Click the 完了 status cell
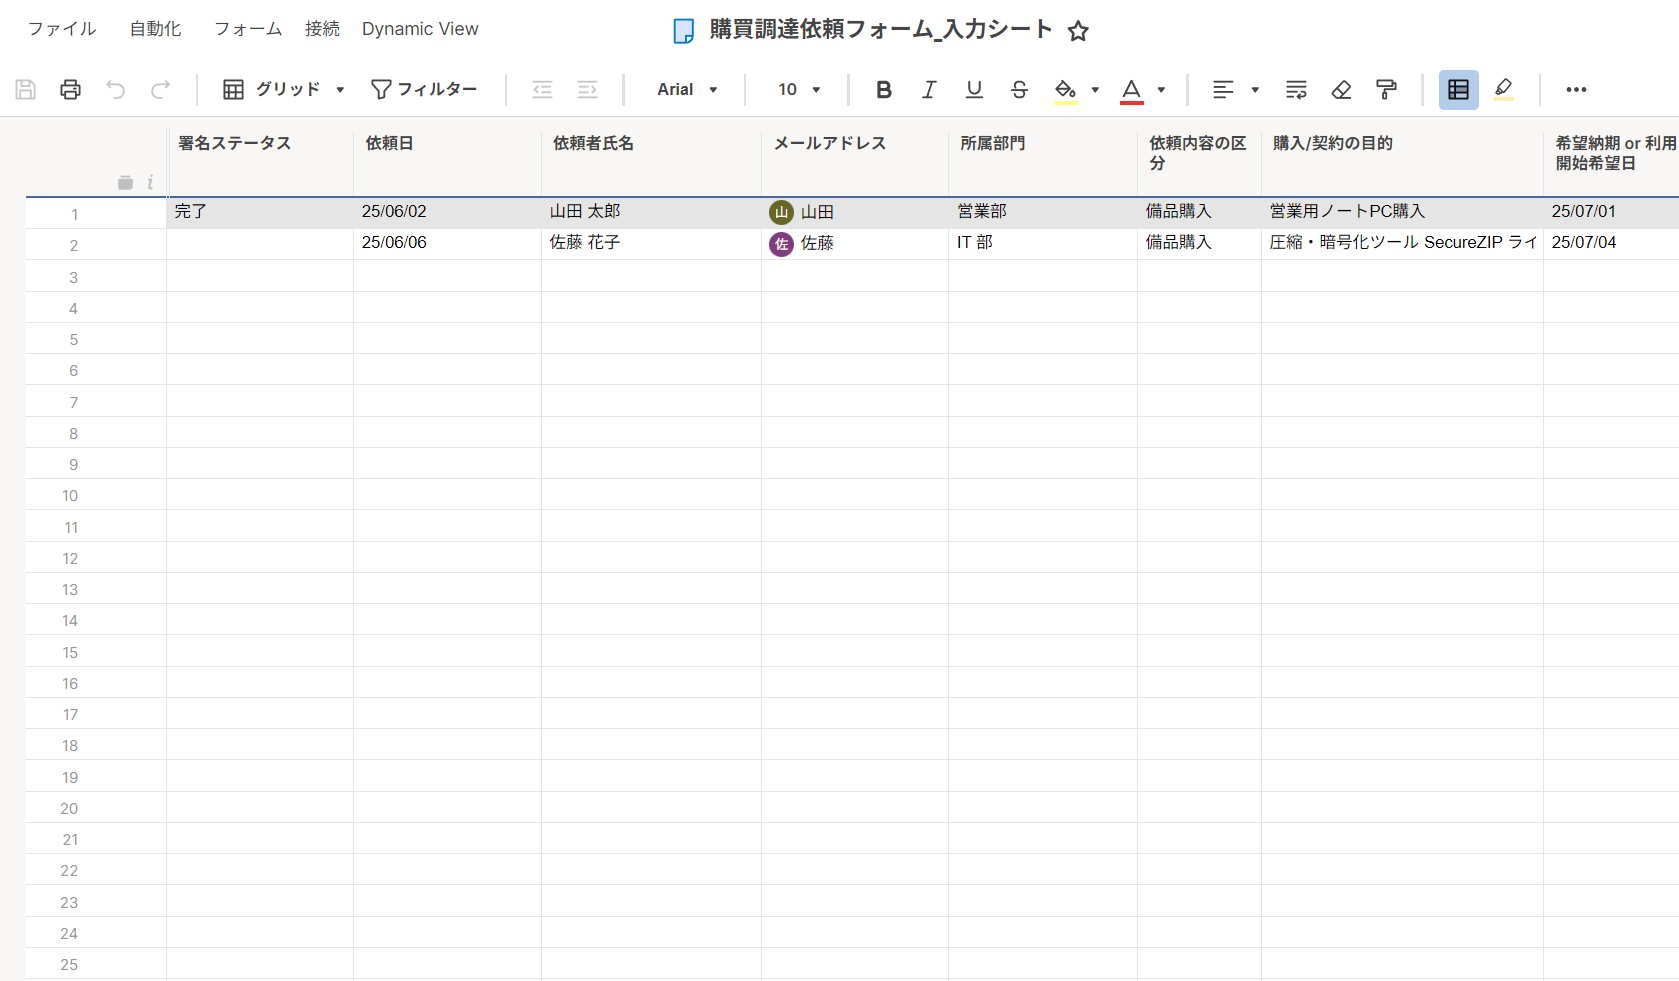The image size is (1679, 981). (260, 212)
